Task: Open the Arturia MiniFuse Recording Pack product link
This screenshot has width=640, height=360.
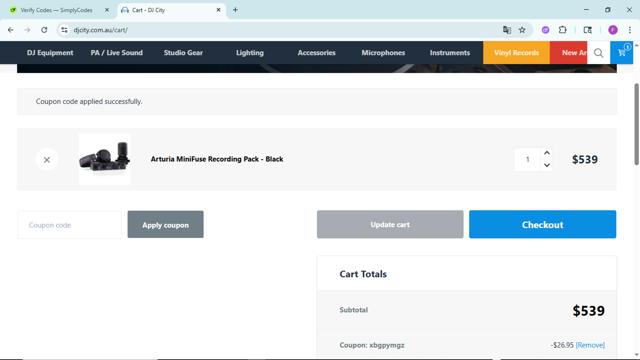Action: (217, 159)
